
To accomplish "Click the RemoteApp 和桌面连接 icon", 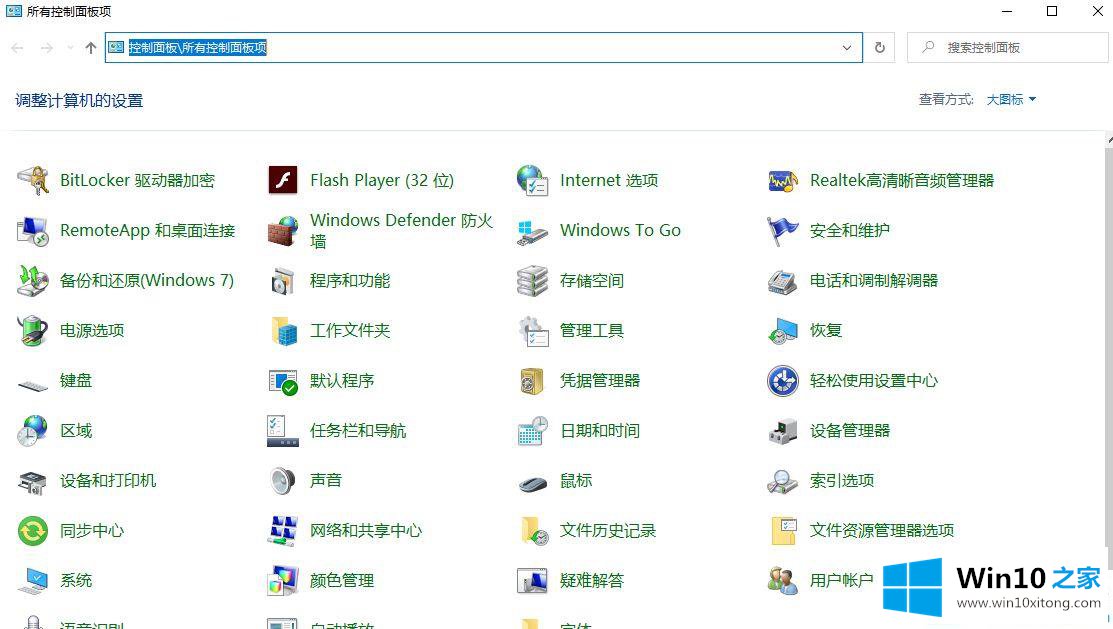I will click(x=33, y=231).
